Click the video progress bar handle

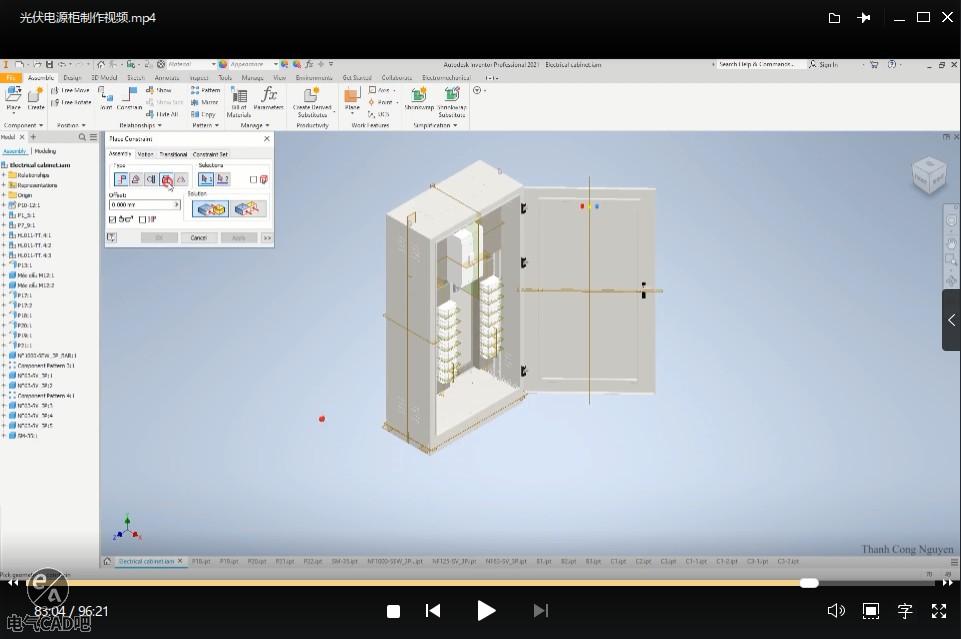[809, 583]
